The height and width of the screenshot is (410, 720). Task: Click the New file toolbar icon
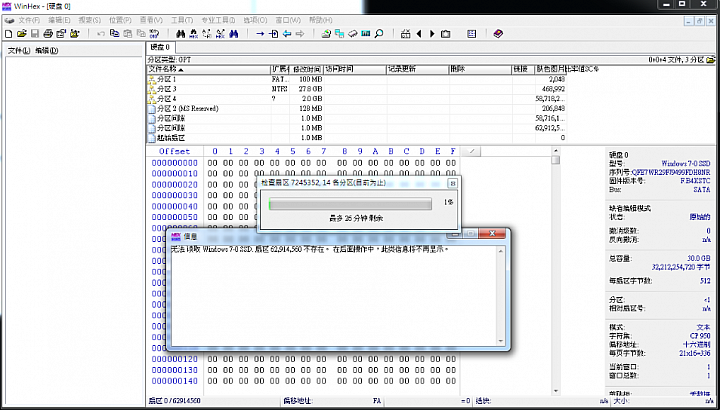click(x=9, y=34)
